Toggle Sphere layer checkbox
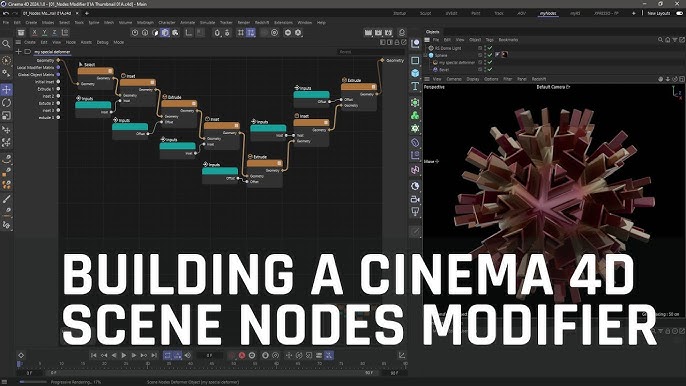Image resolution: width=686 pixels, height=386 pixels. coord(480,55)
